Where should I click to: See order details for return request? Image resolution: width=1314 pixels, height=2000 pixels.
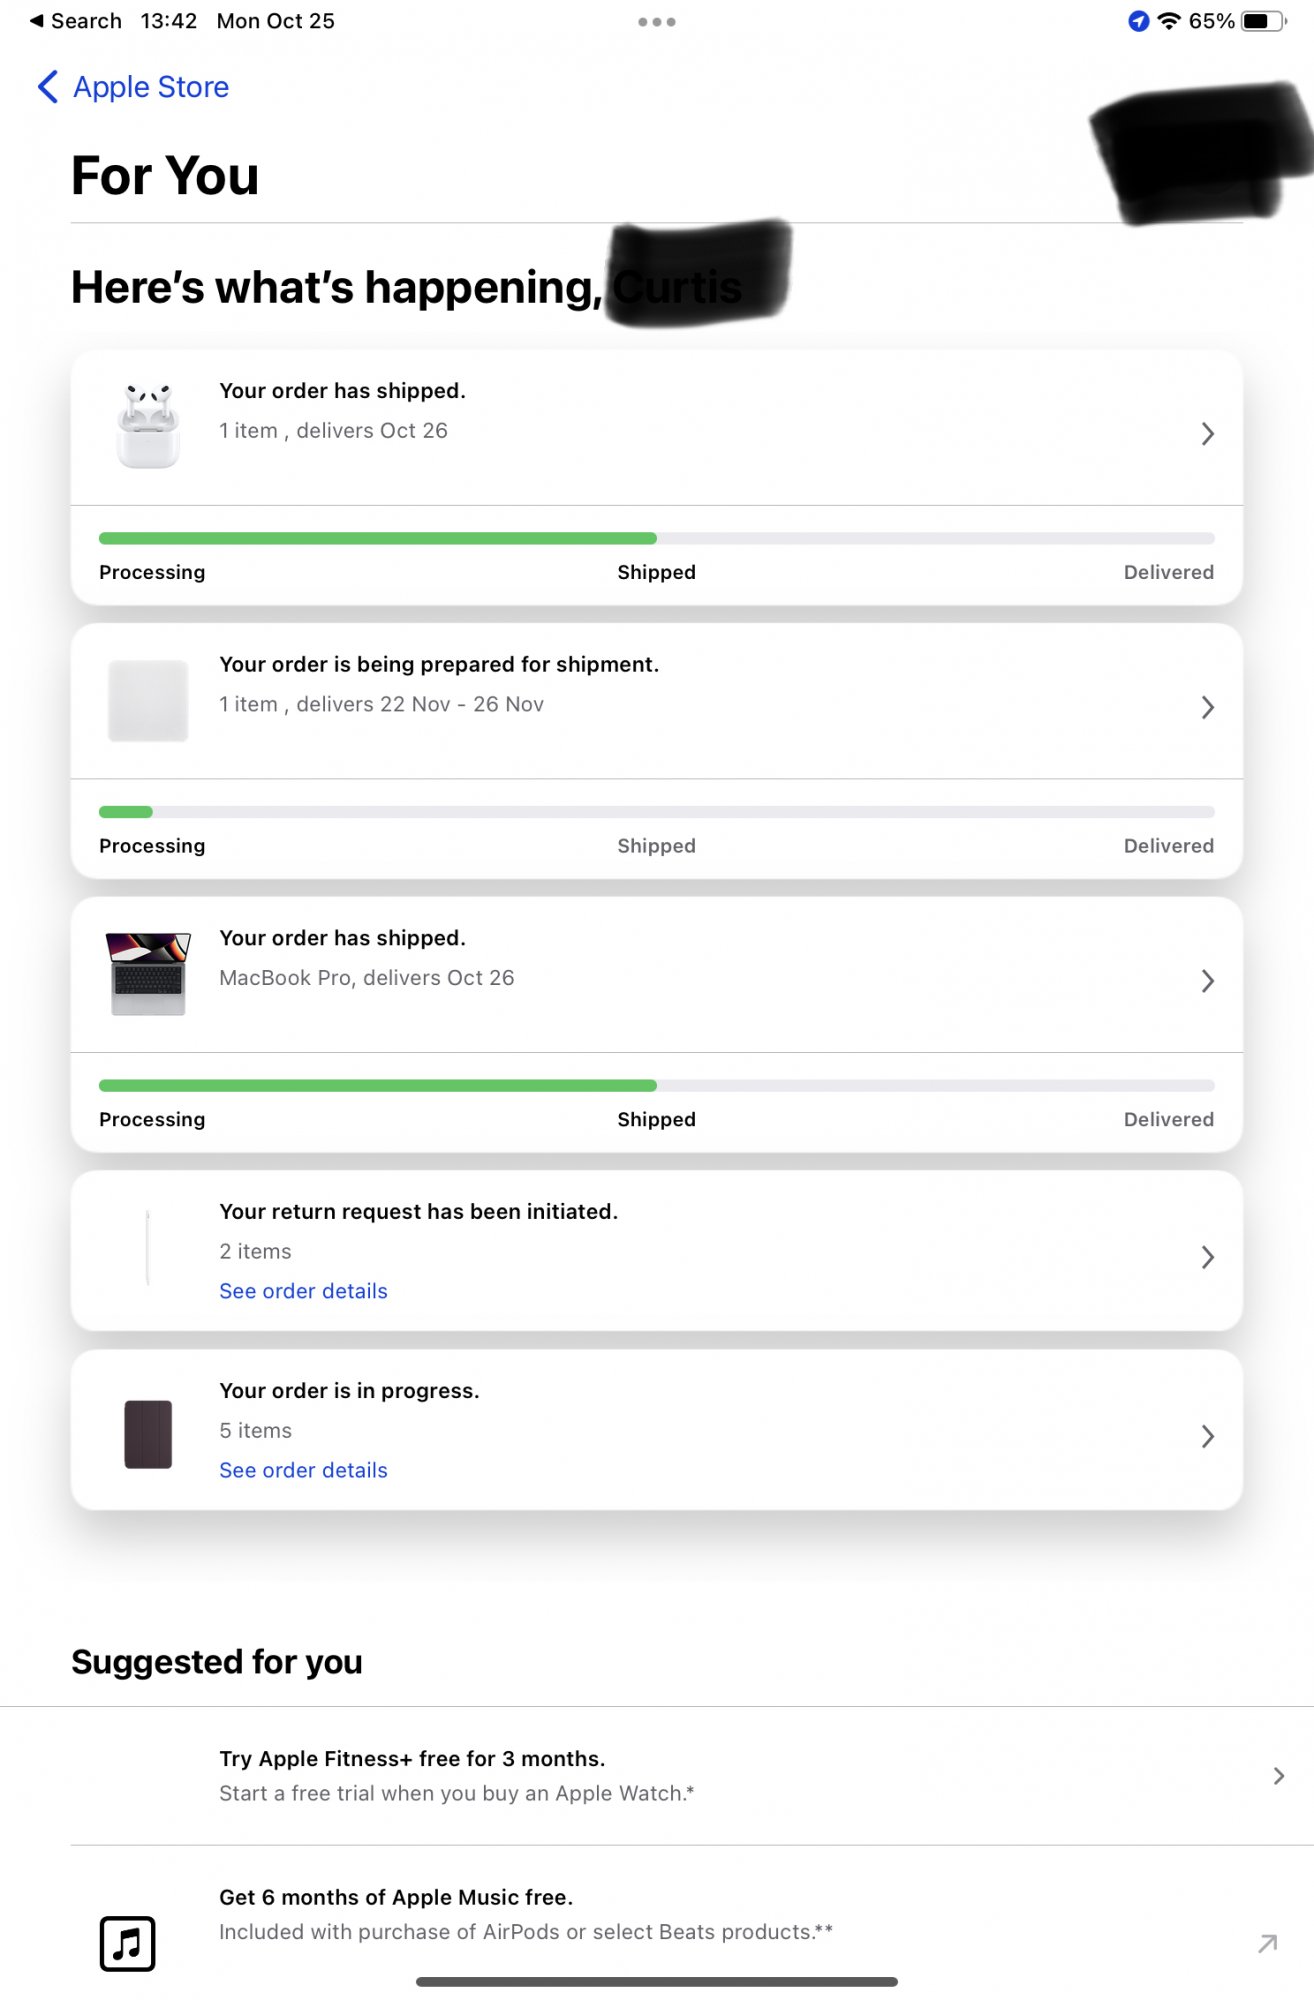(303, 1291)
